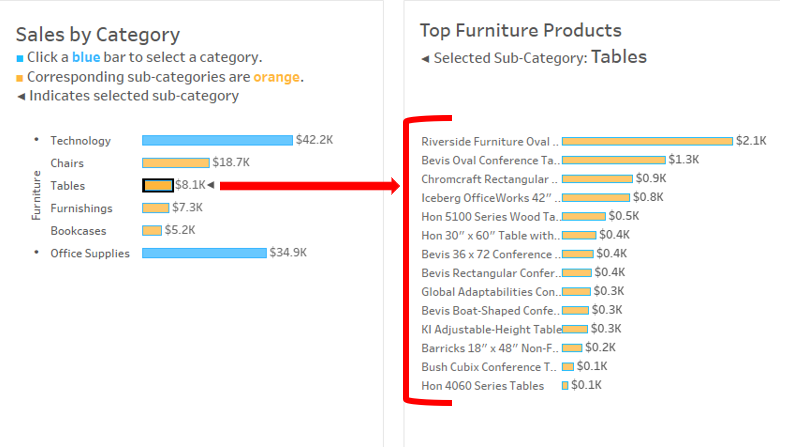Viewport: 789px width, 447px height.
Task: Click the blue Technology sales bar
Action: (x=217, y=140)
